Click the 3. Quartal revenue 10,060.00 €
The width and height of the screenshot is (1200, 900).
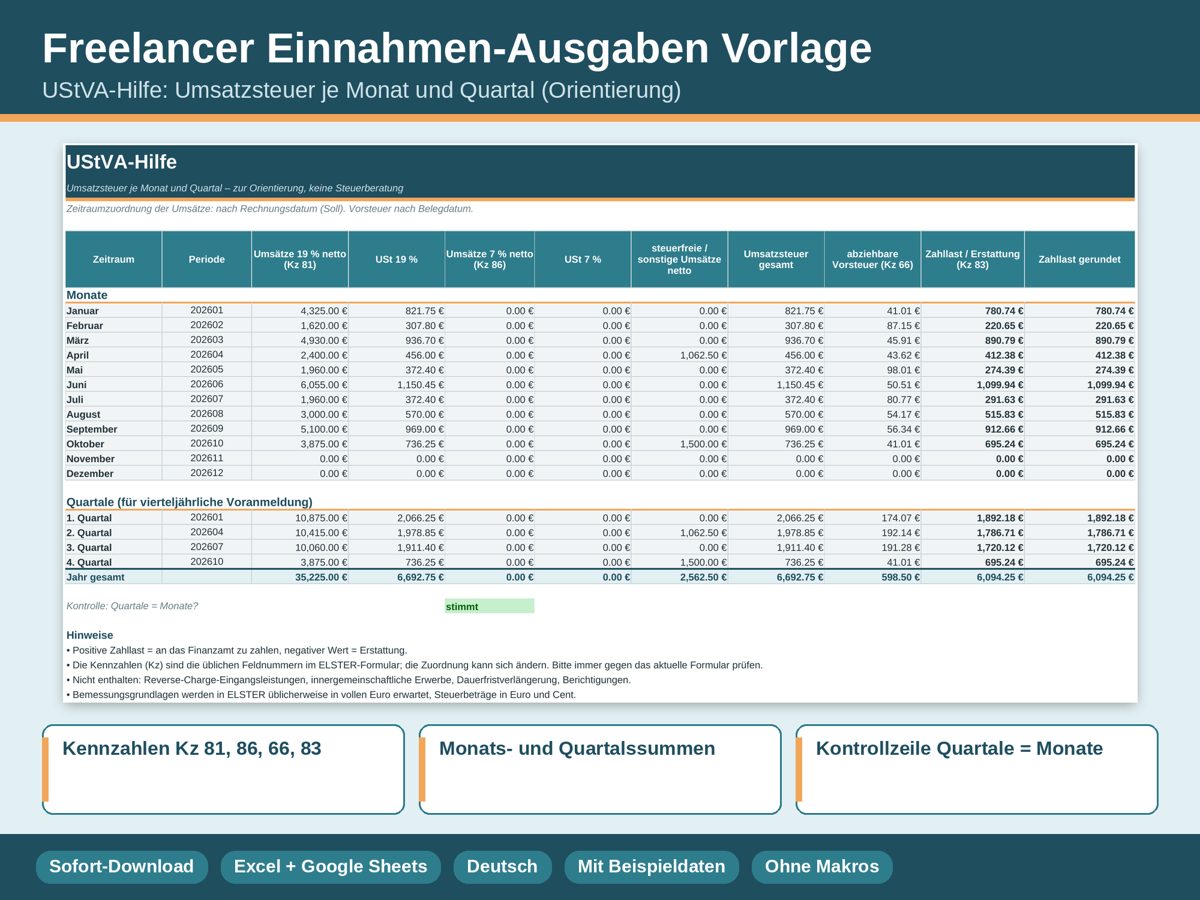click(300, 548)
